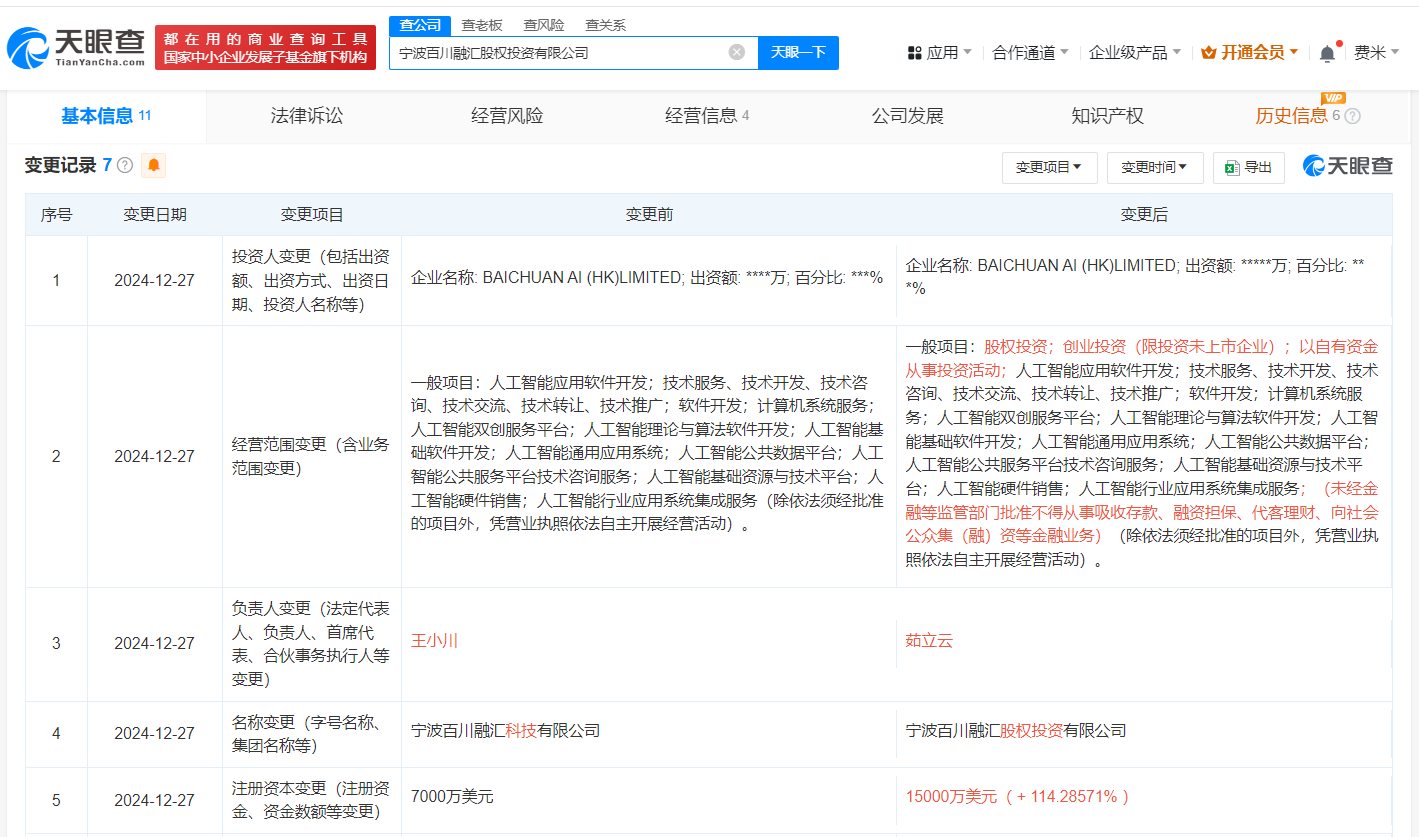Switch to the 基本信息 tab

106,116
